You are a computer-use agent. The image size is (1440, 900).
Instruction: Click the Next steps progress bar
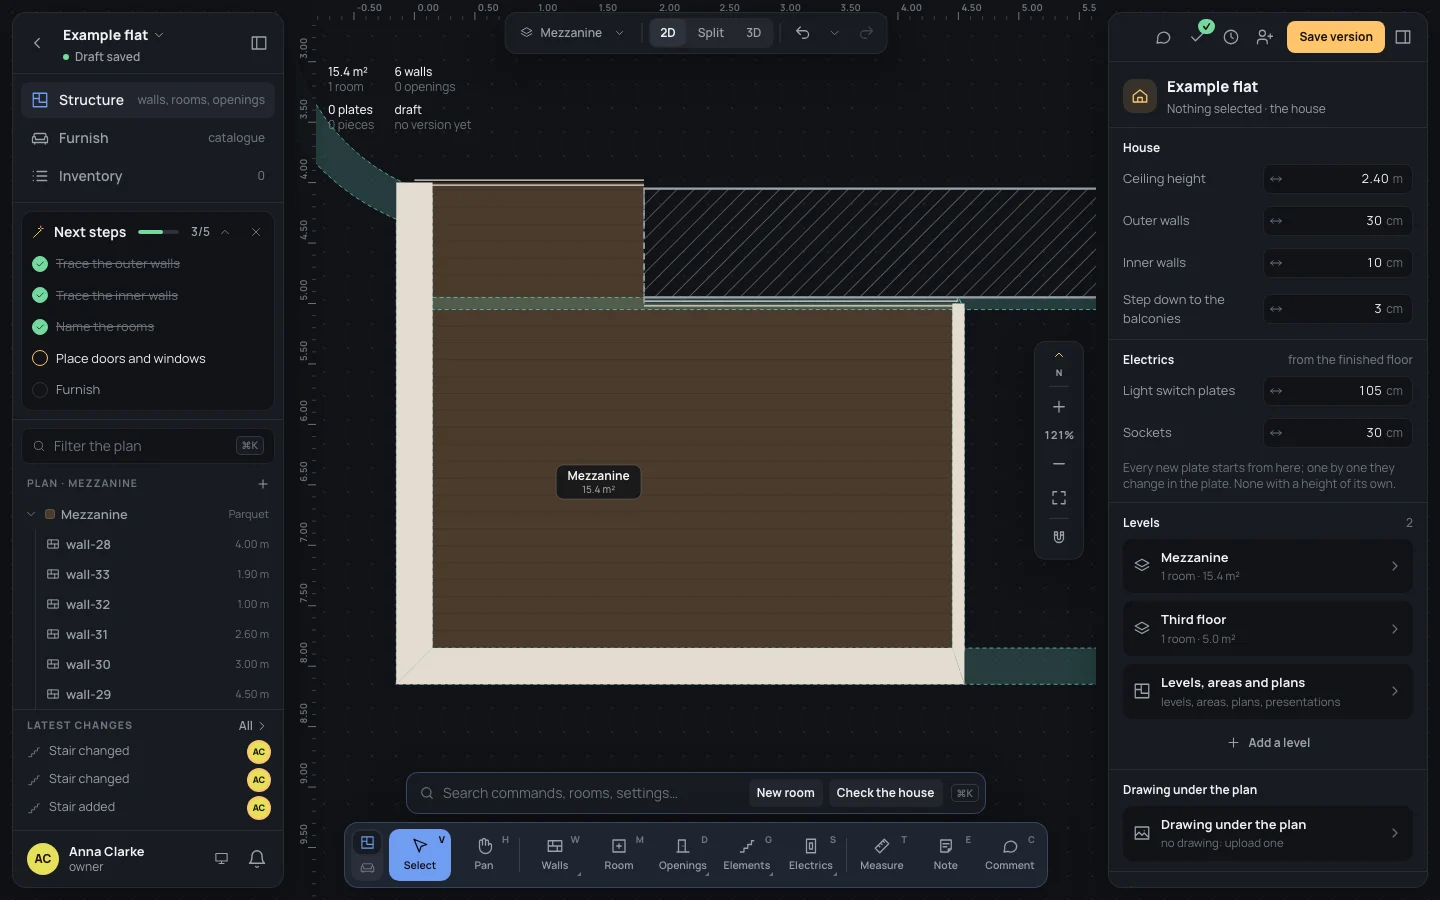coord(158,232)
